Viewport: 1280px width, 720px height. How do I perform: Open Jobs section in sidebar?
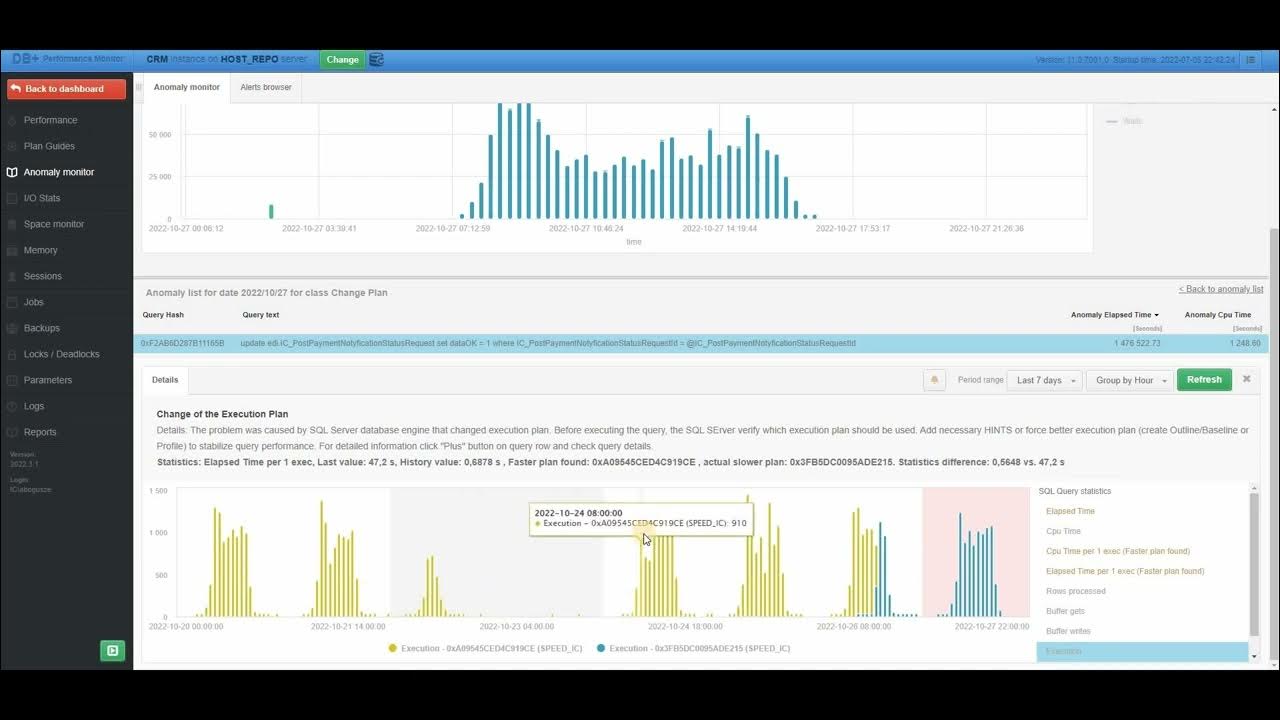34,302
